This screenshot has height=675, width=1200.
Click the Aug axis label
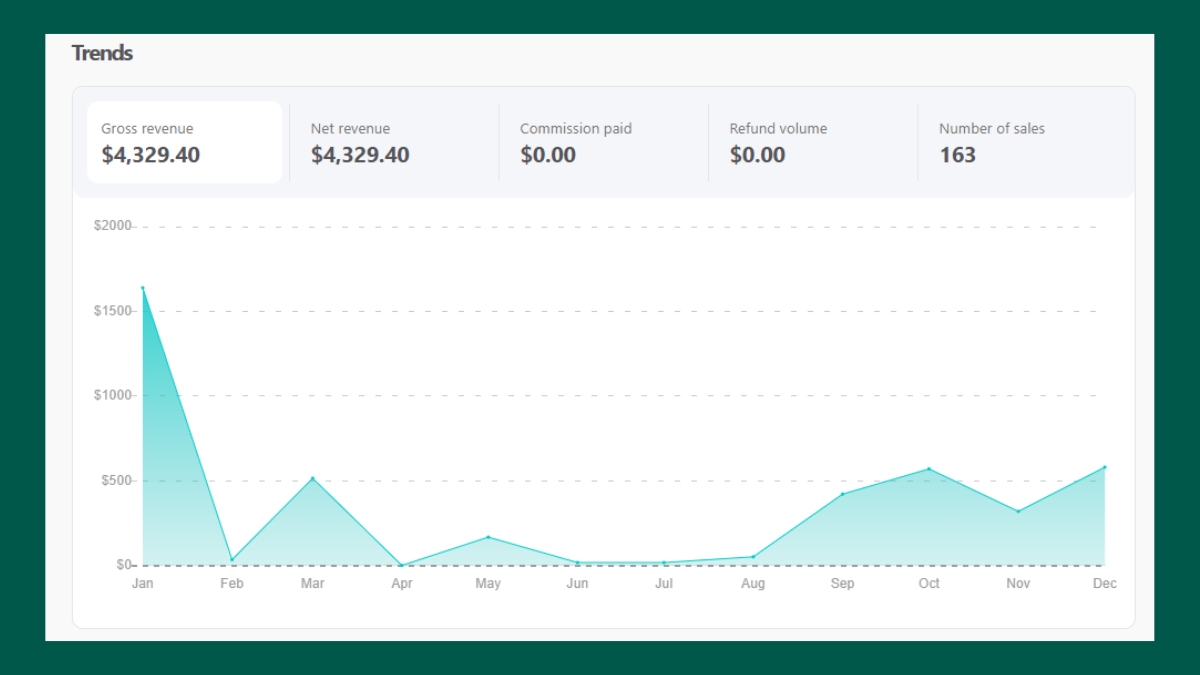point(753,583)
